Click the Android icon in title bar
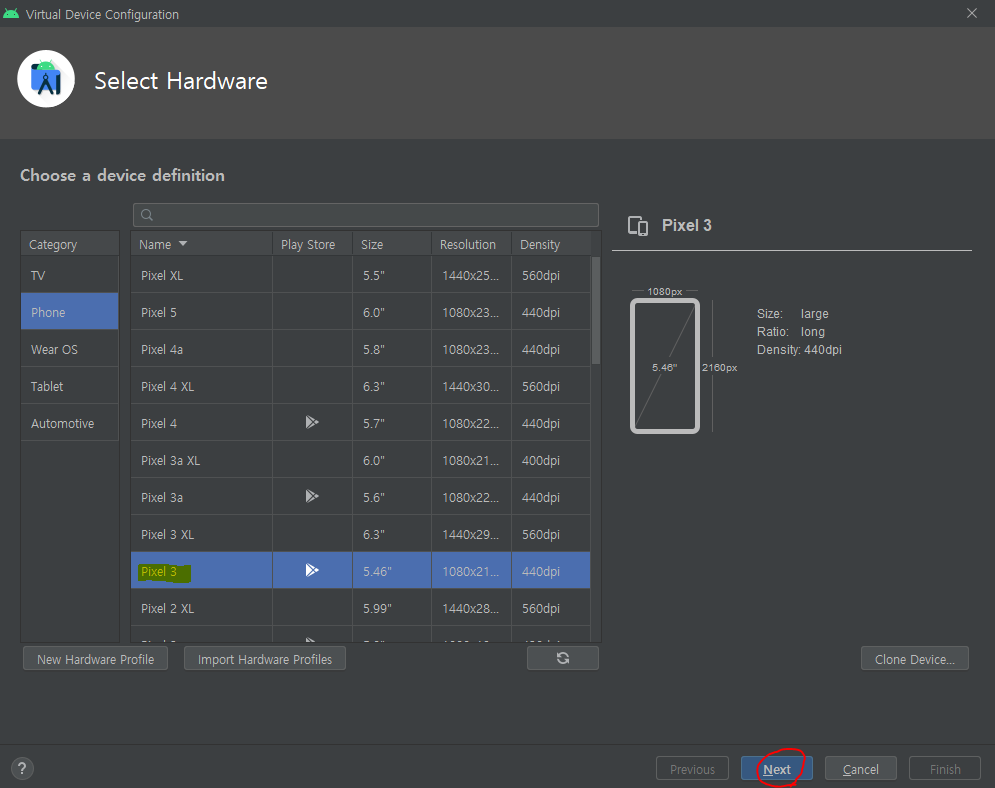Screen dimensions: 995x788 11,13
